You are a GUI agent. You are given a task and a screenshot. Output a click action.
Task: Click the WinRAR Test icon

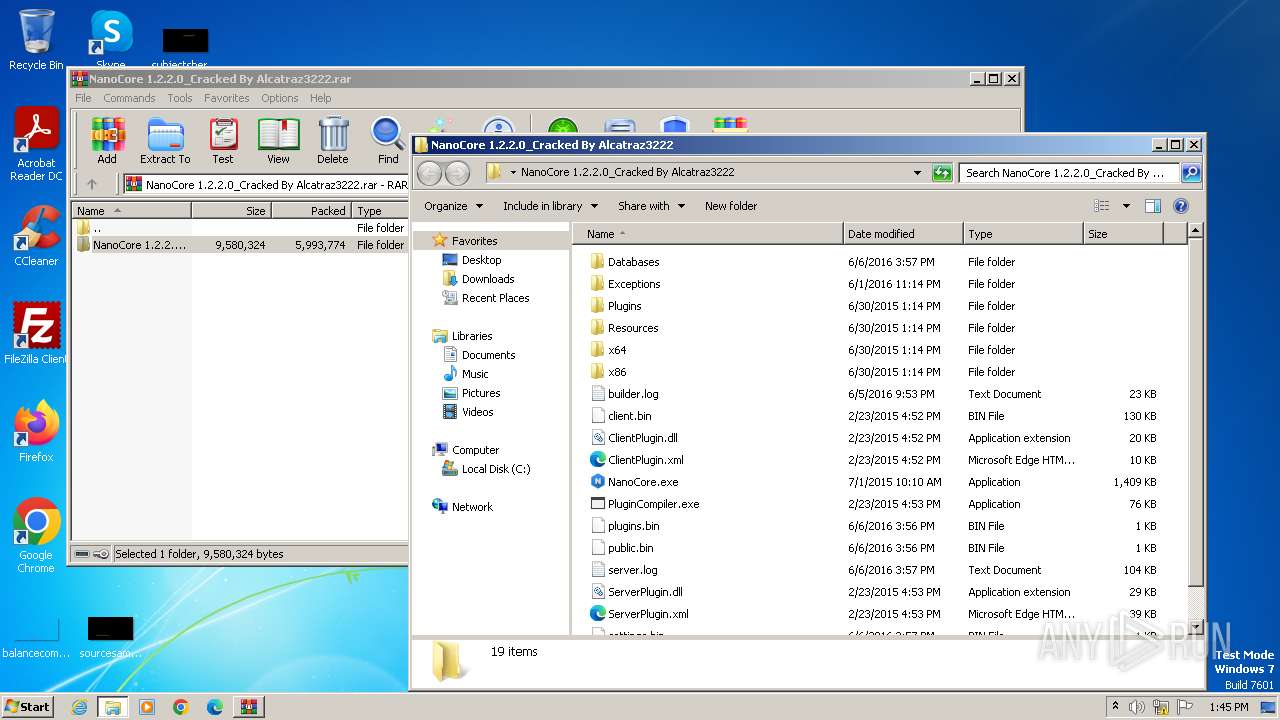[x=223, y=140]
